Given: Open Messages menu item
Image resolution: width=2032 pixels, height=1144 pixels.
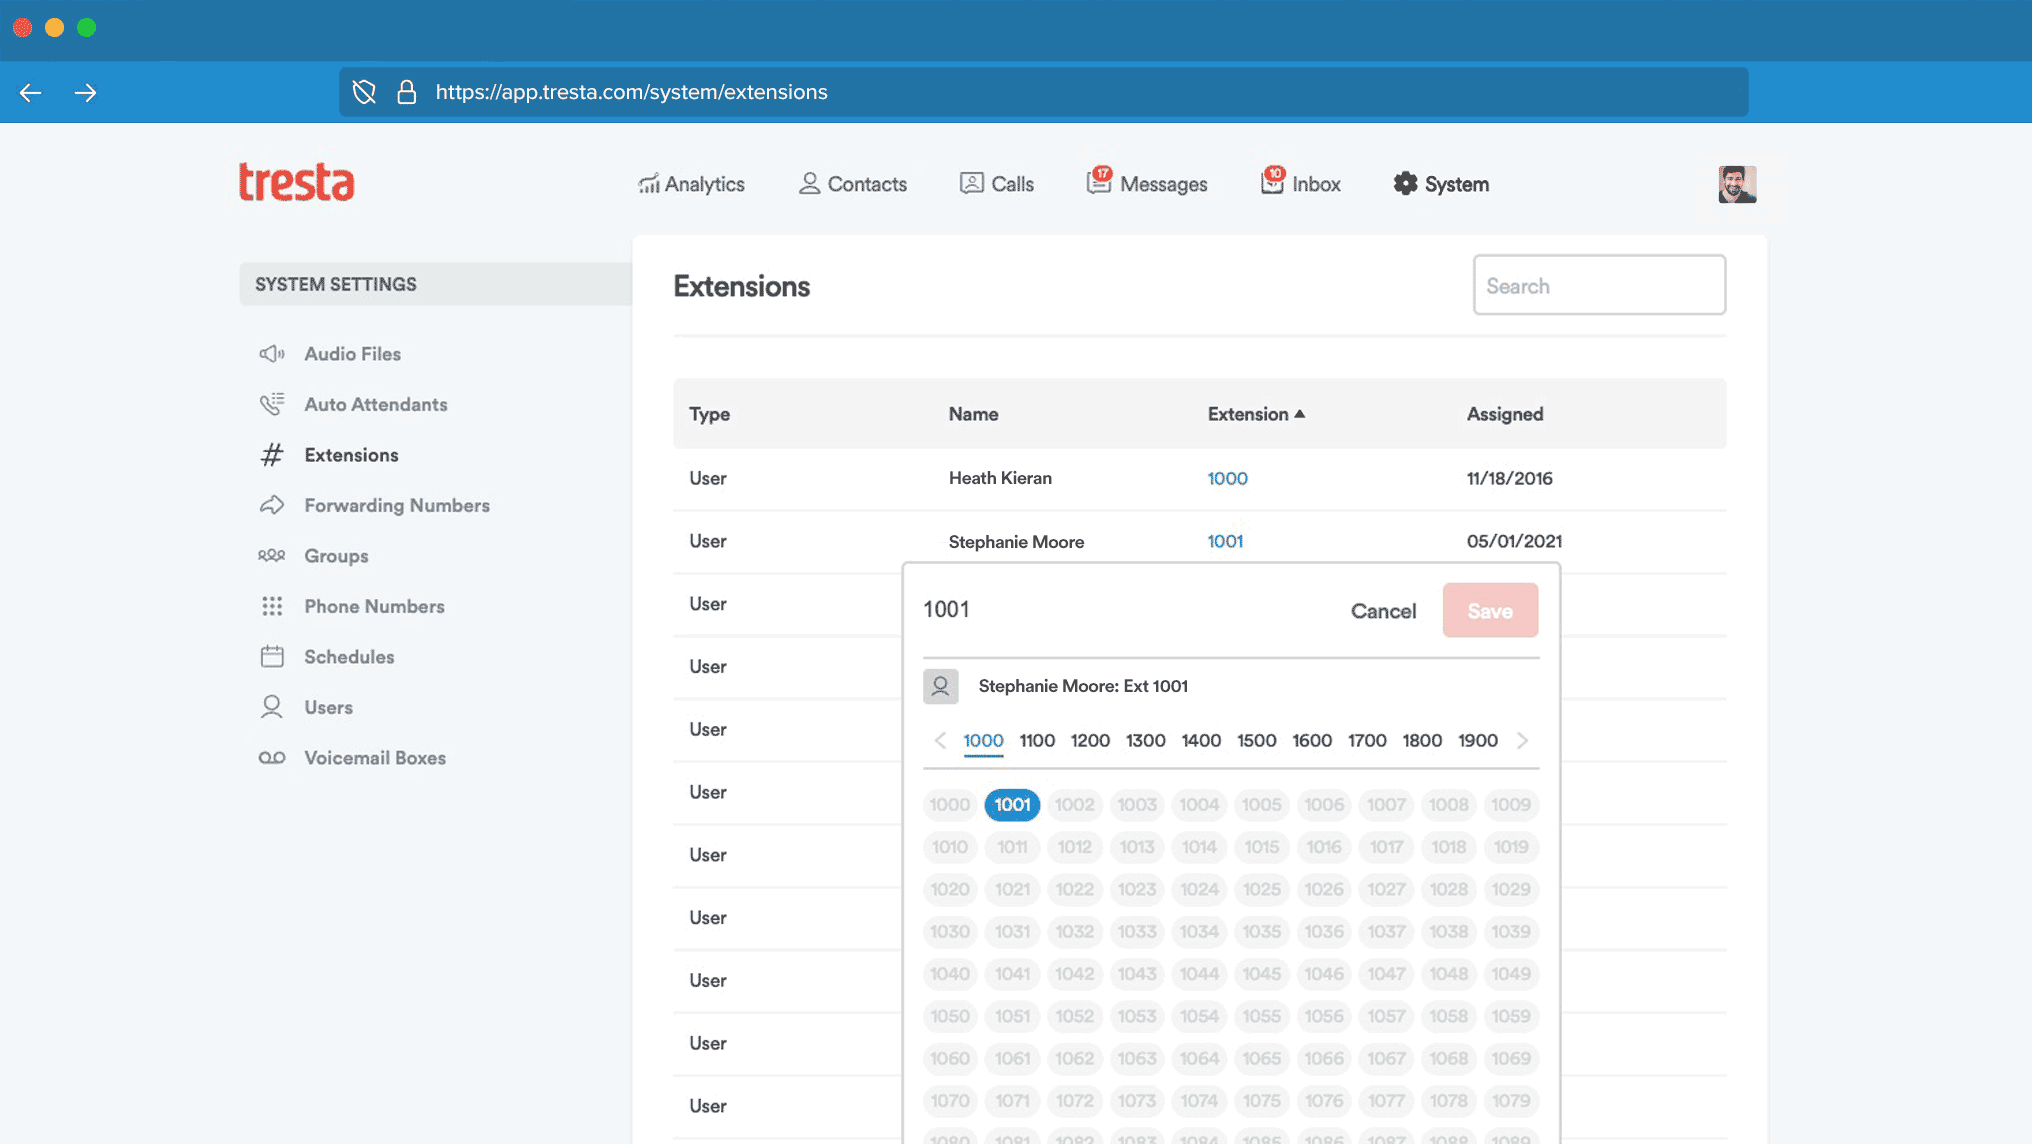Looking at the screenshot, I should (1146, 182).
